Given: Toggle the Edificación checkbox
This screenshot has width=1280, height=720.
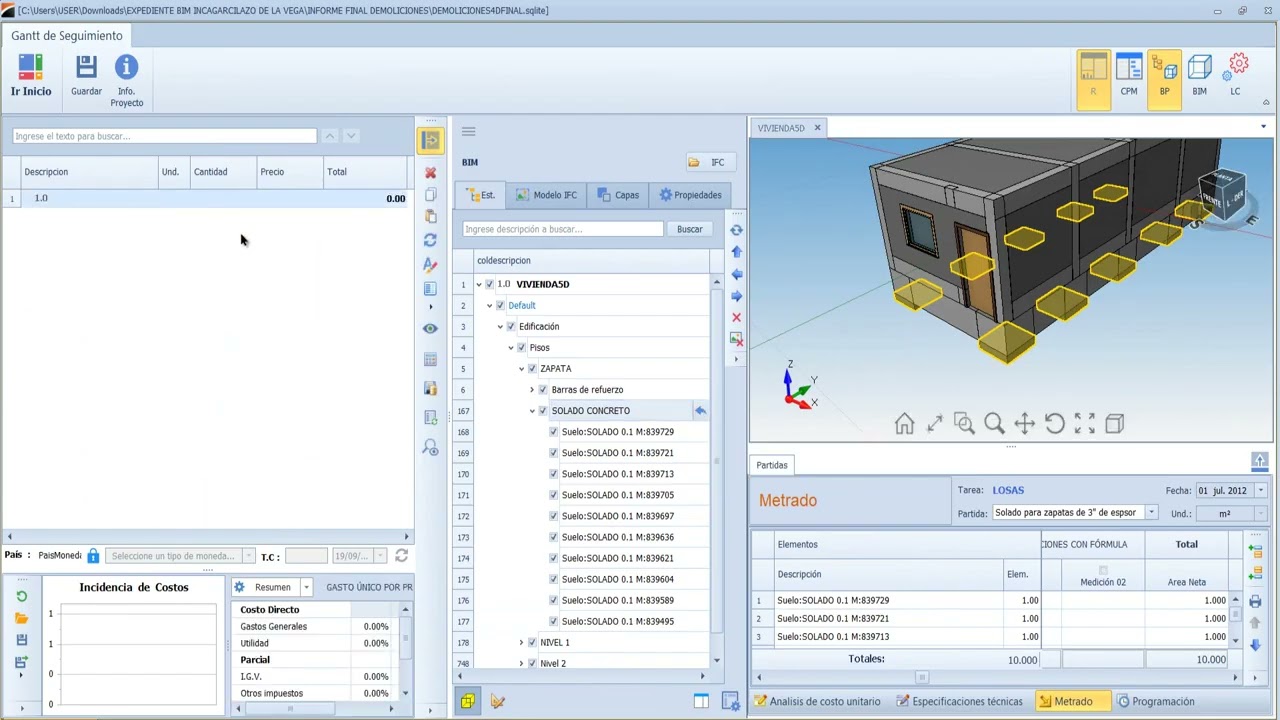Looking at the screenshot, I should [x=511, y=326].
